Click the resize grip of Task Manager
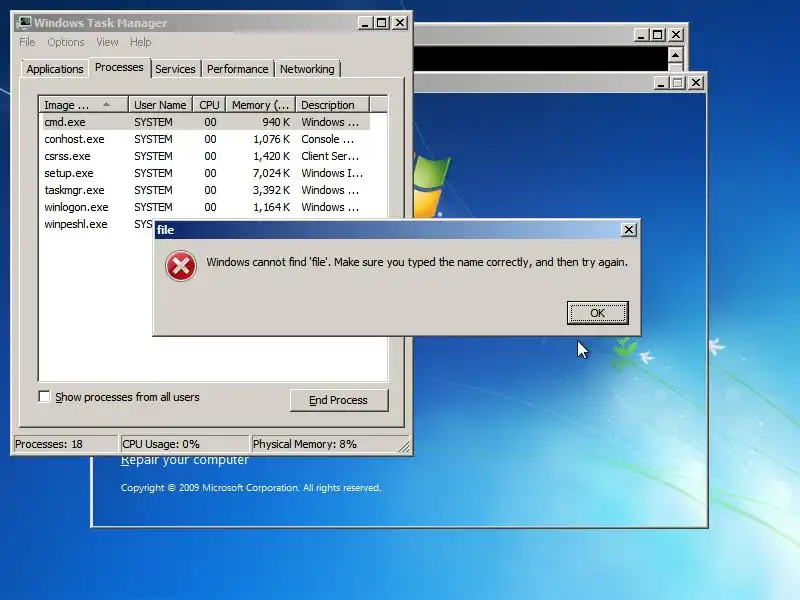 (404, 447)
